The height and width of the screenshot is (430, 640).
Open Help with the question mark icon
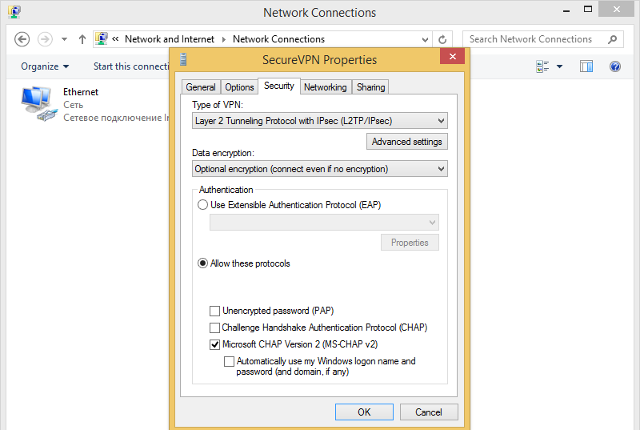coord(615,66)
